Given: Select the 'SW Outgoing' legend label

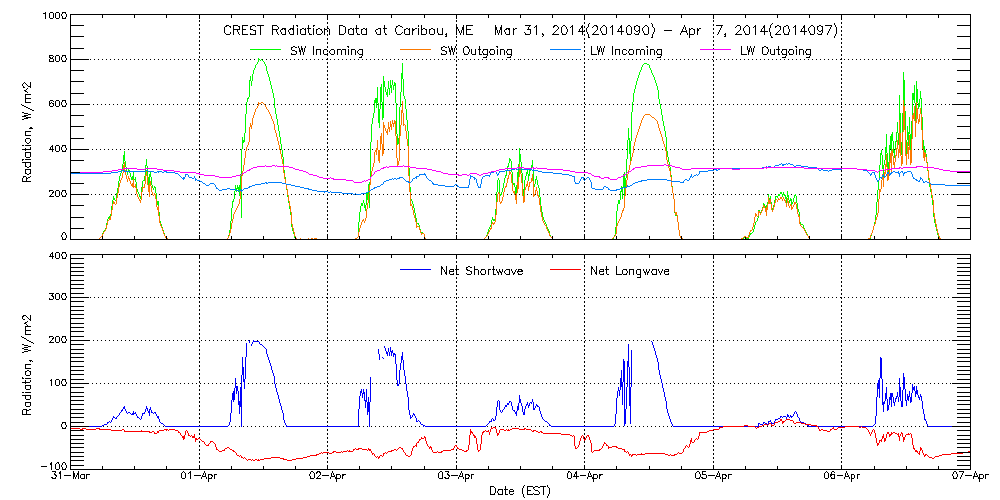Looking at the screenshot, I should [x=475, y=52].
